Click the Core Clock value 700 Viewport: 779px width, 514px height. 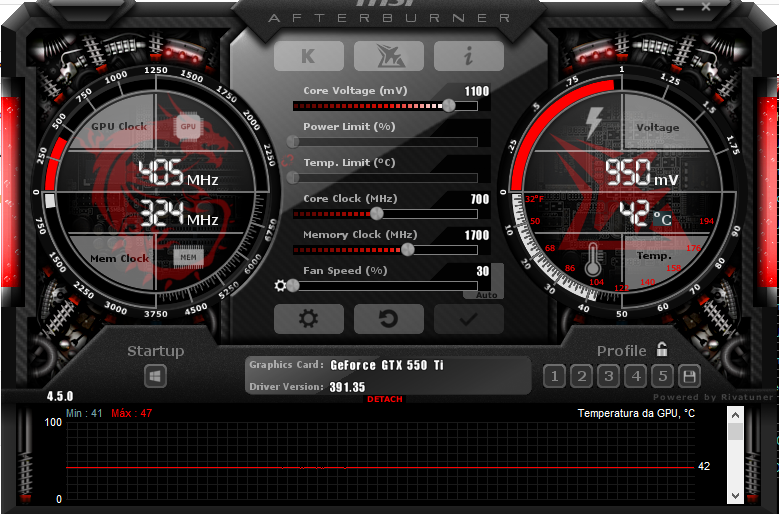[480, 199]
